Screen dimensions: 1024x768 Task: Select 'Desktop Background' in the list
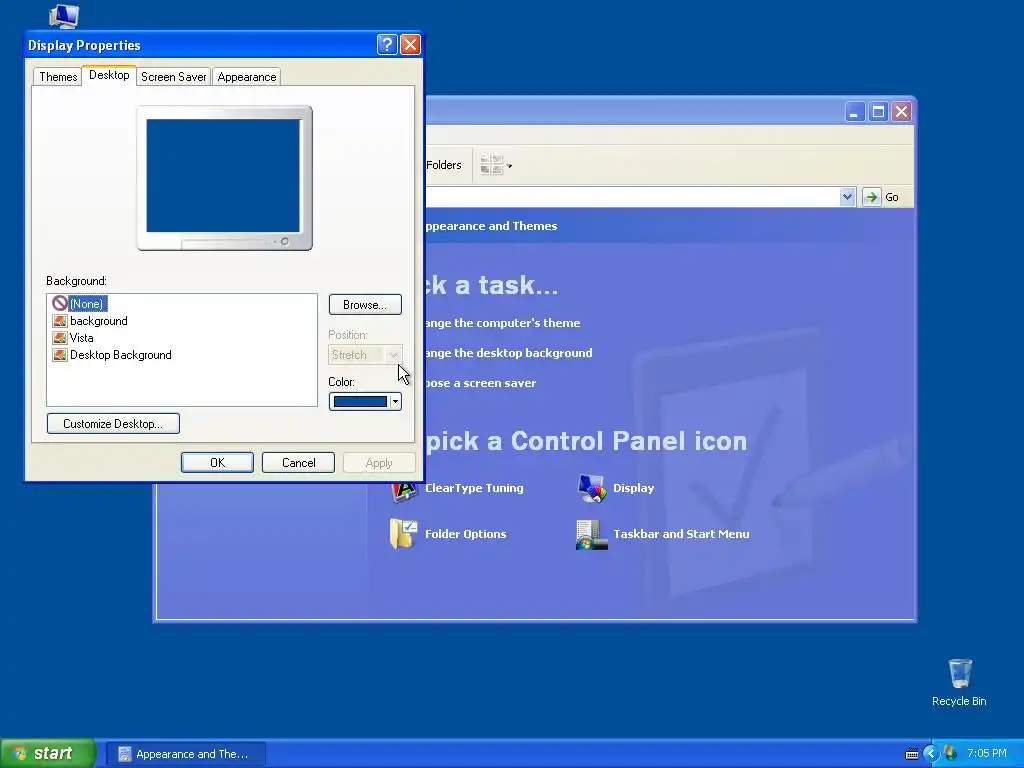pyautogui.click(x=121, y=355)
